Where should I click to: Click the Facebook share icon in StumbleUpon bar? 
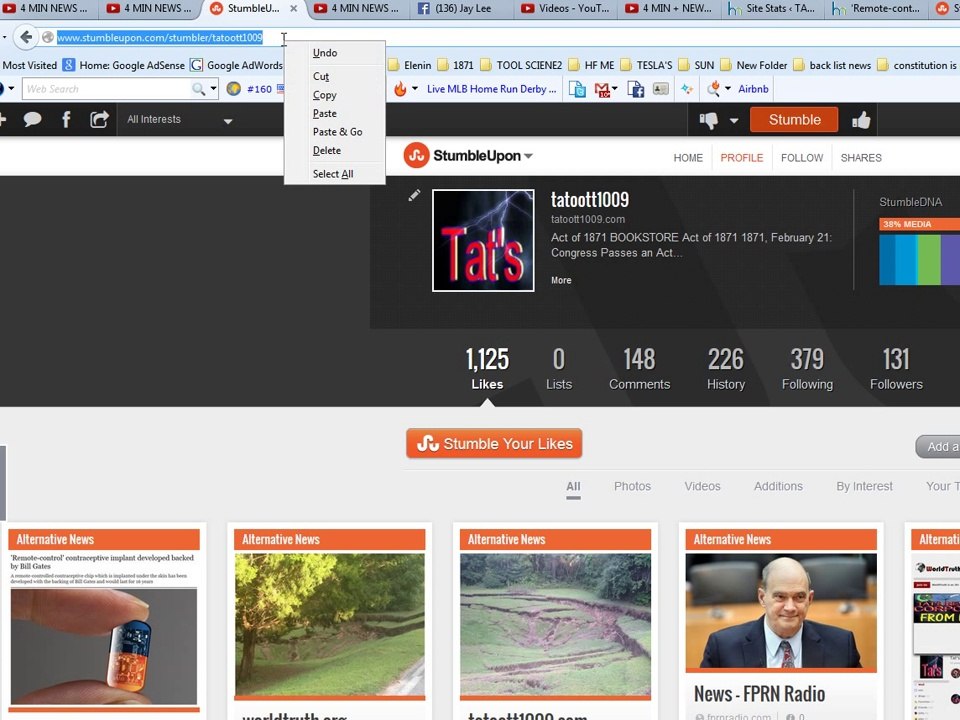point(66,119)
